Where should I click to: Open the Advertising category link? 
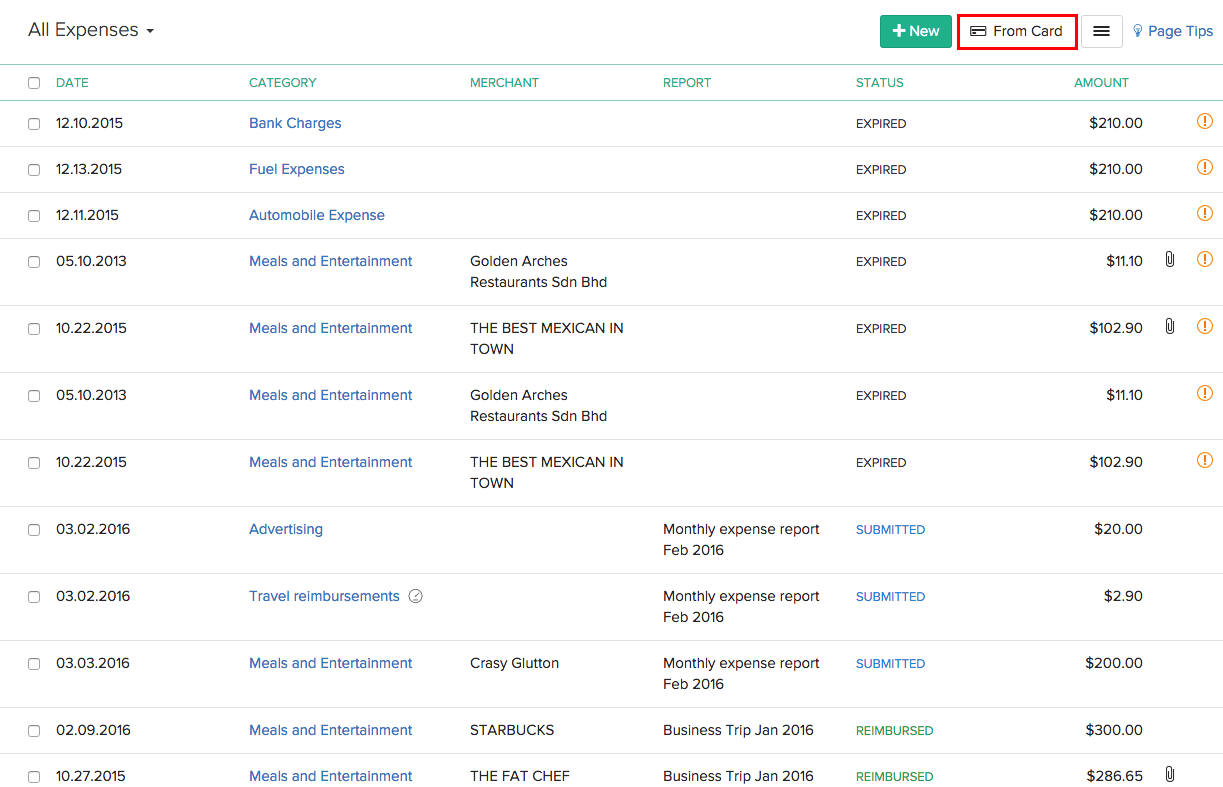pos(286,529)
